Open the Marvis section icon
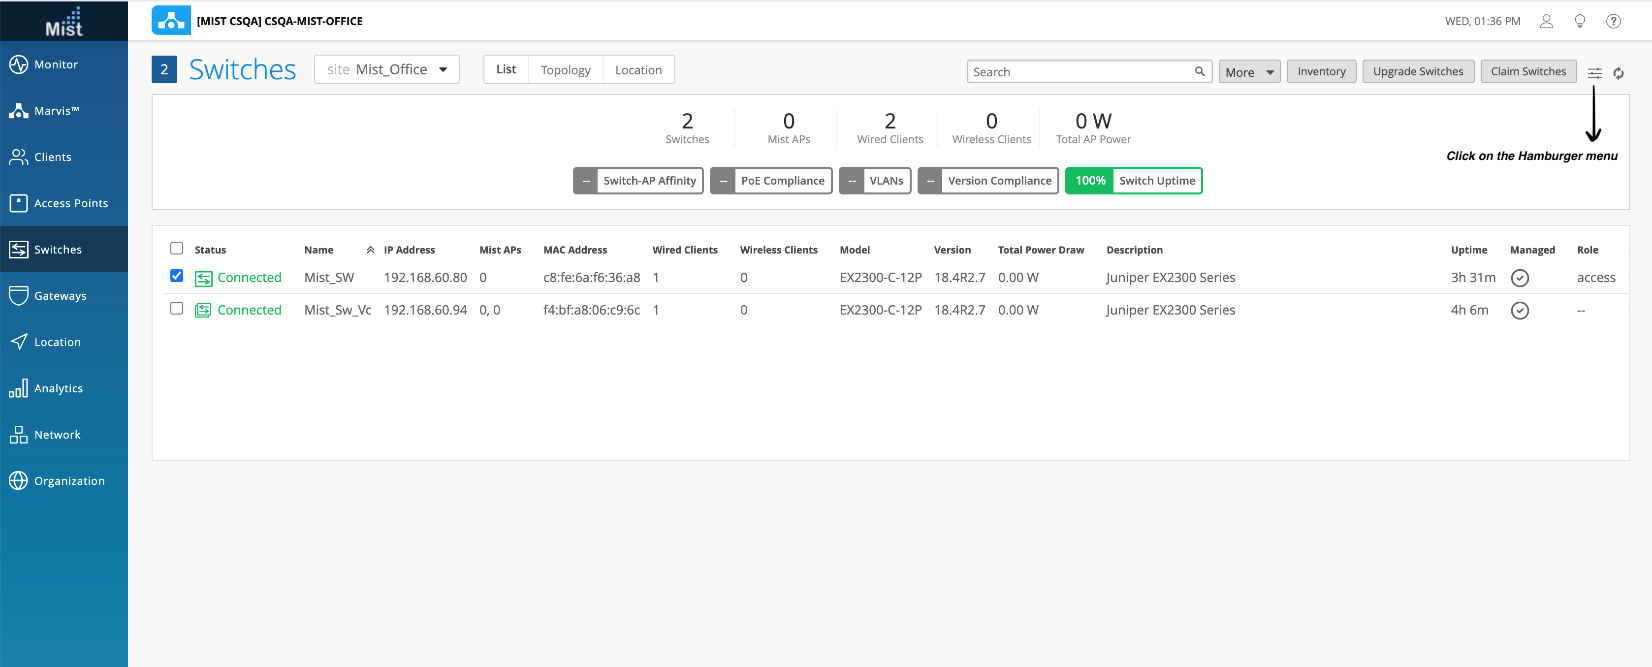 [18, 111]
